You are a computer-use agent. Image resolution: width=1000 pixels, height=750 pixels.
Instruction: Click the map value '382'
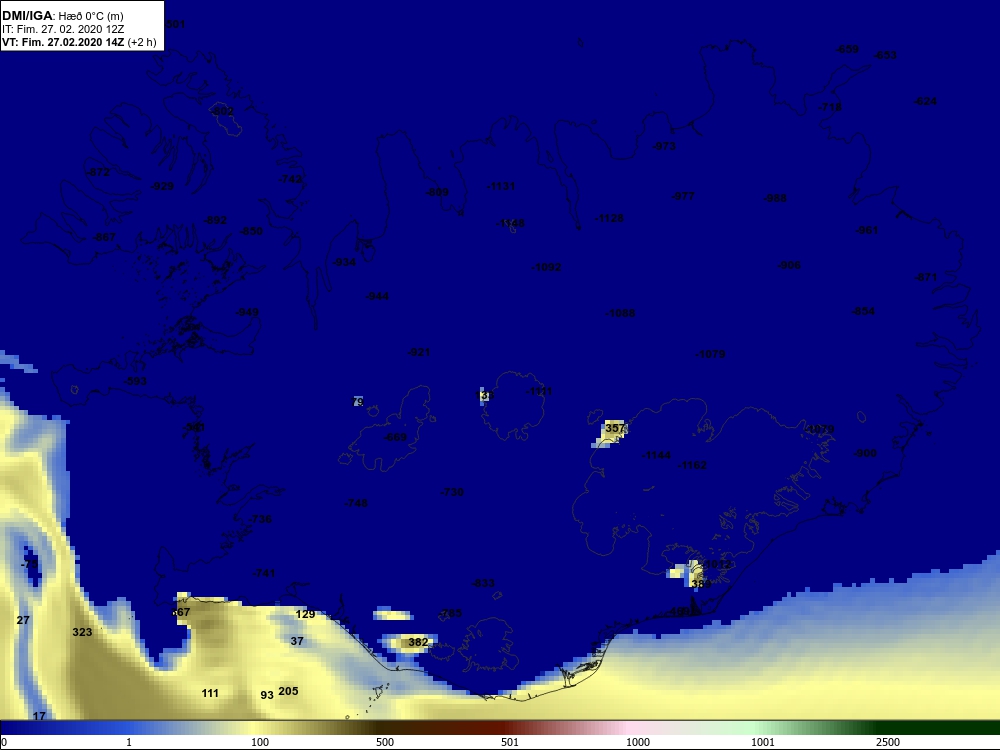(418, 642)
